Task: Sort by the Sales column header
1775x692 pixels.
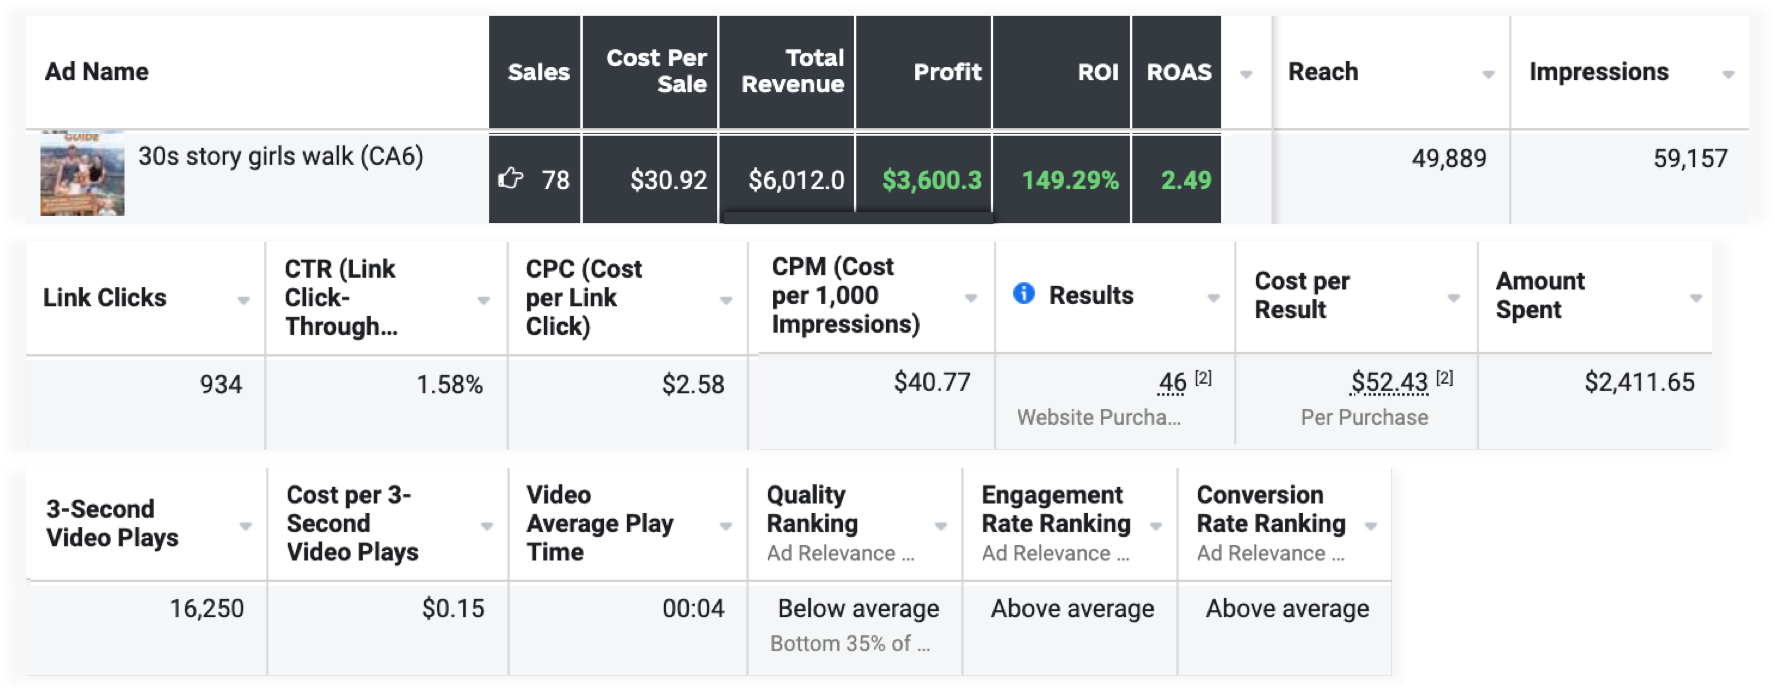Action: click(x=538, y=72)
